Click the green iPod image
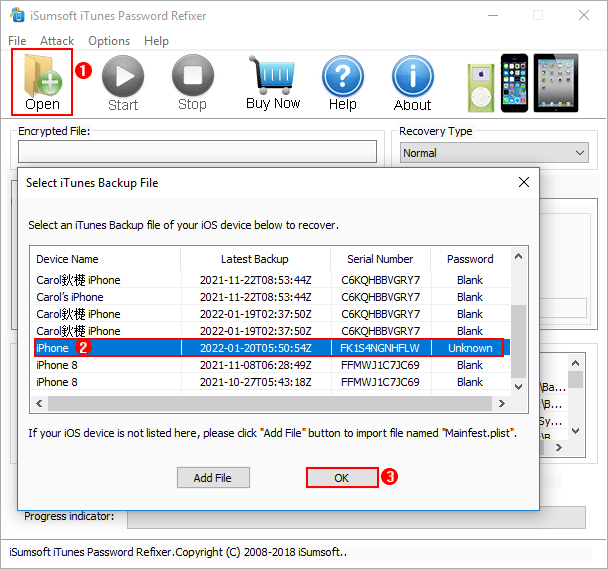The height and width of the screenshot is (569, 608). tap(481, 88)
